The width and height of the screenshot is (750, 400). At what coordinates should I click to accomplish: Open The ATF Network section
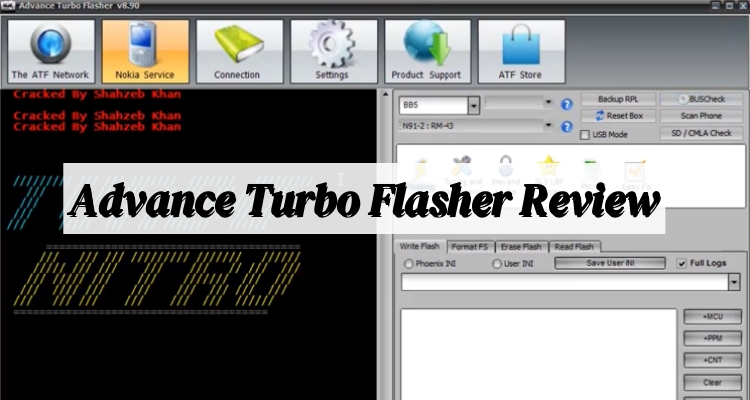51,51
